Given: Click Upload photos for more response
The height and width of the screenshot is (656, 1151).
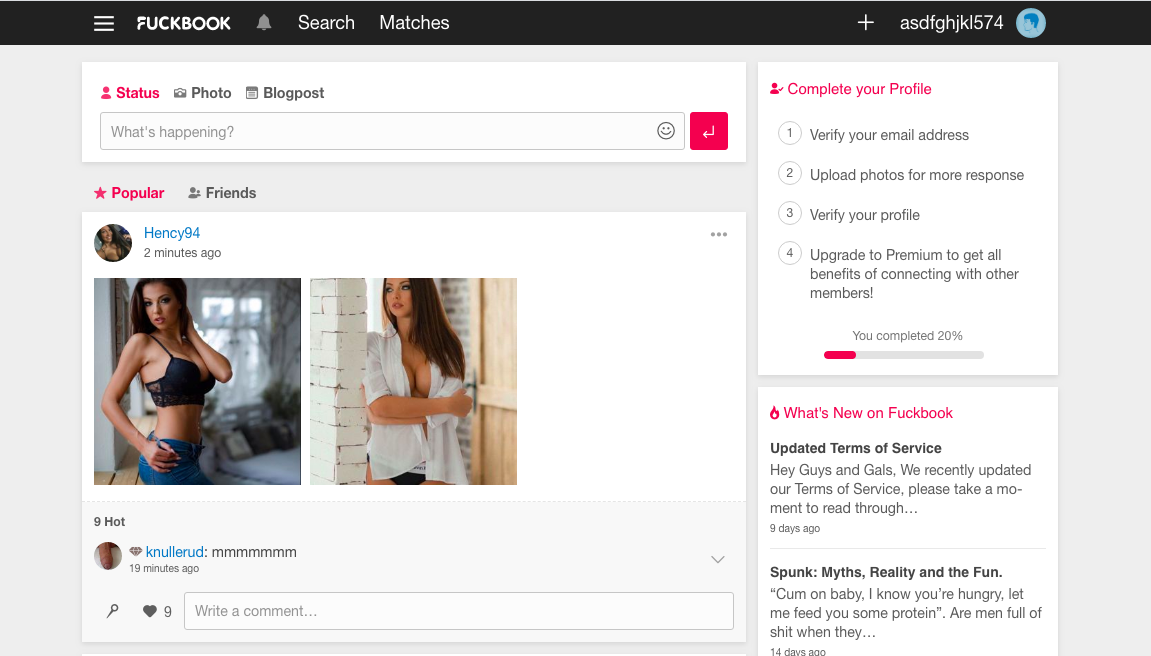Looking at the screenshot, I should point(917,175).
